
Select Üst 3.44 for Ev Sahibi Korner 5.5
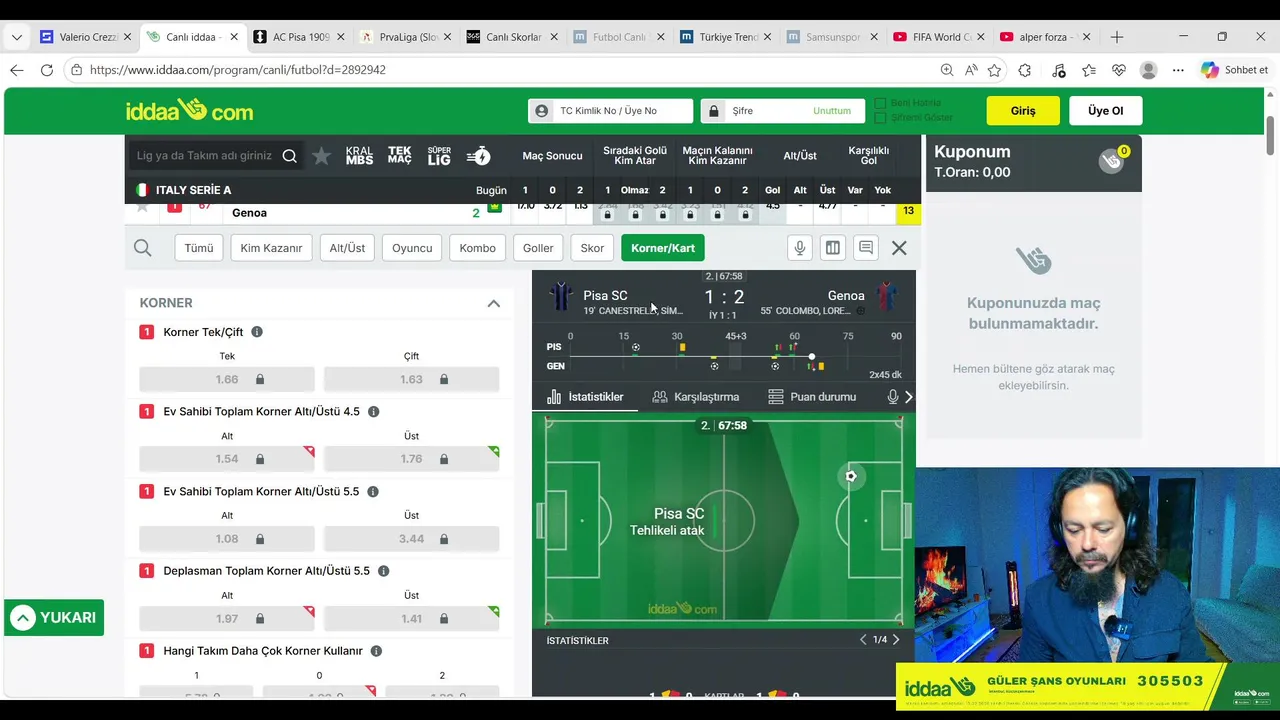point(411,539)
